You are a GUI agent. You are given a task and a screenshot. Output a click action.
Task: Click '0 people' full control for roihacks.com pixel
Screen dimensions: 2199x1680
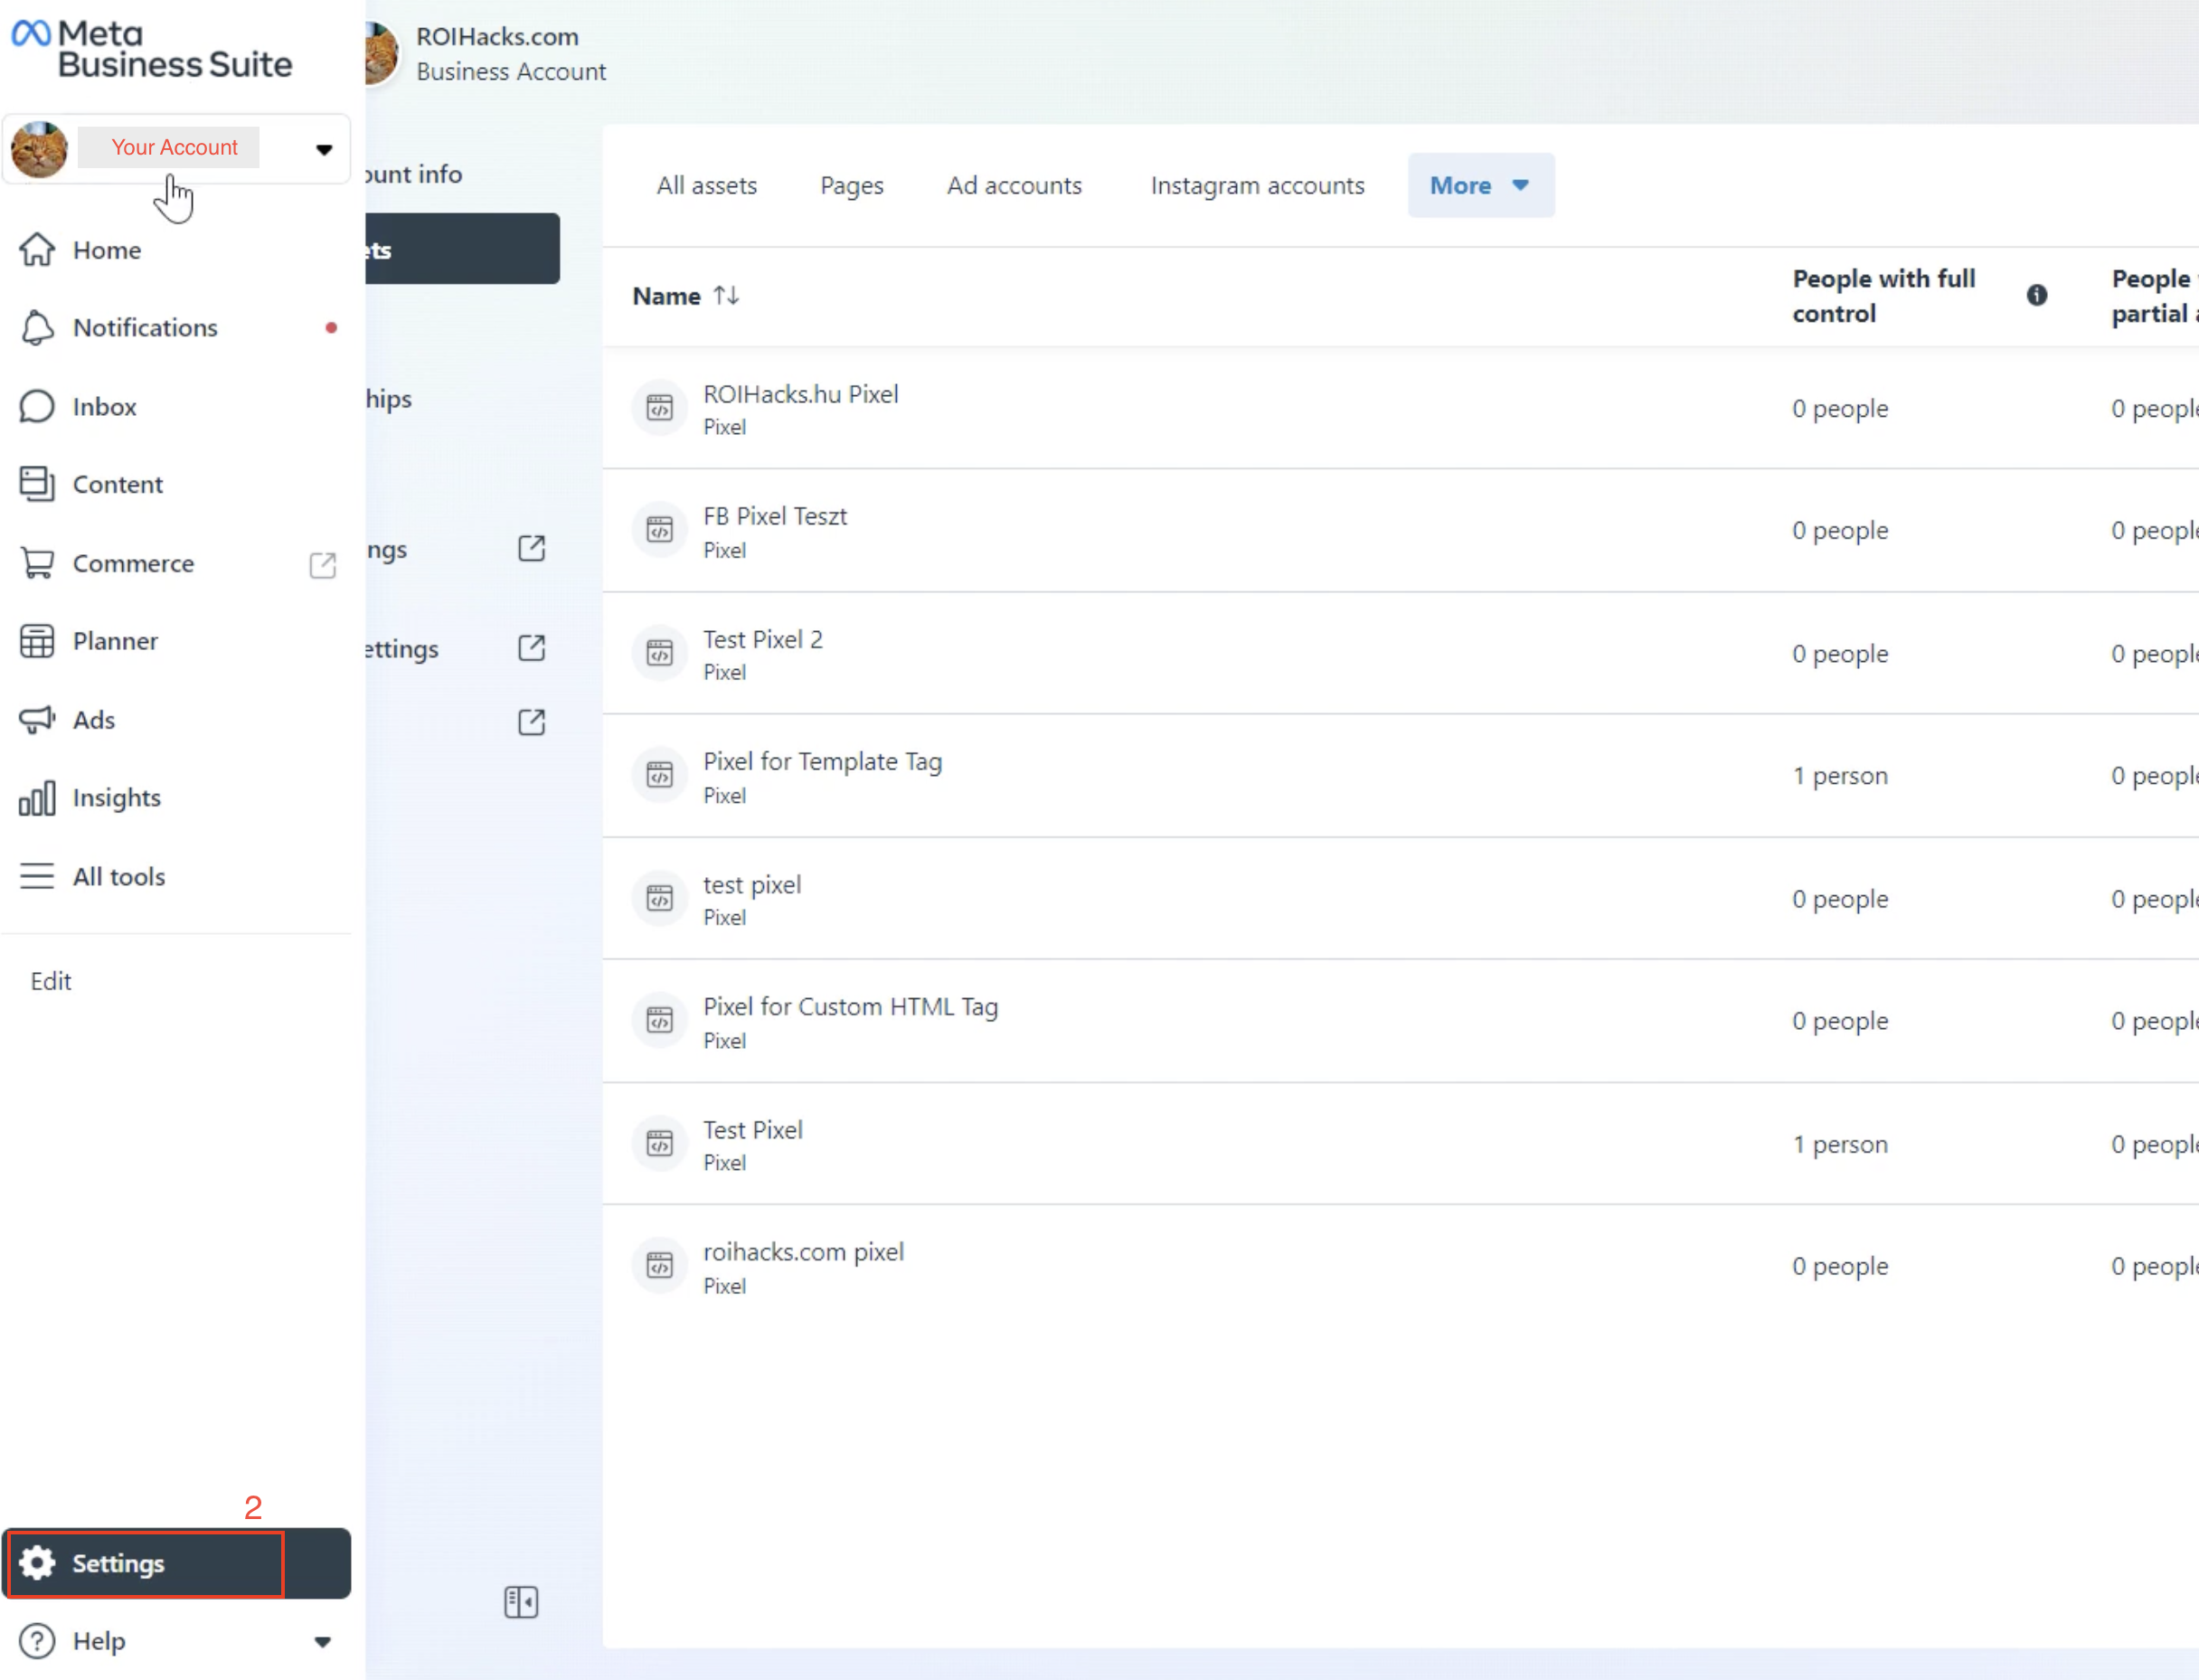(x=1840, y=1266)
